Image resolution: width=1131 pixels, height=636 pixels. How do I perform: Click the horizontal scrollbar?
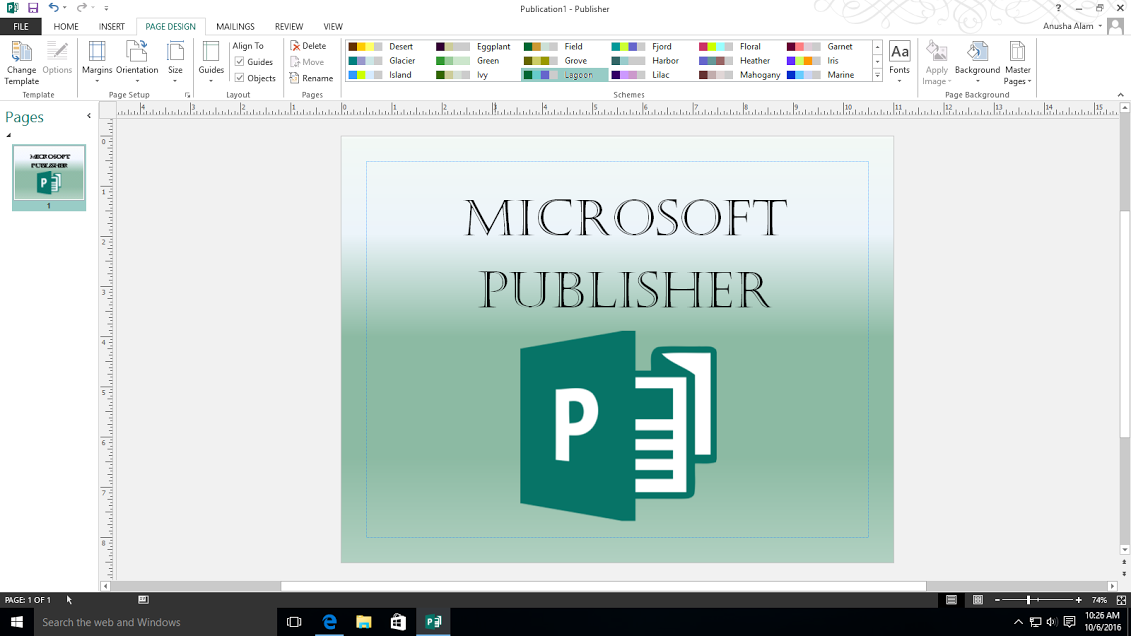tap(603, 586)
